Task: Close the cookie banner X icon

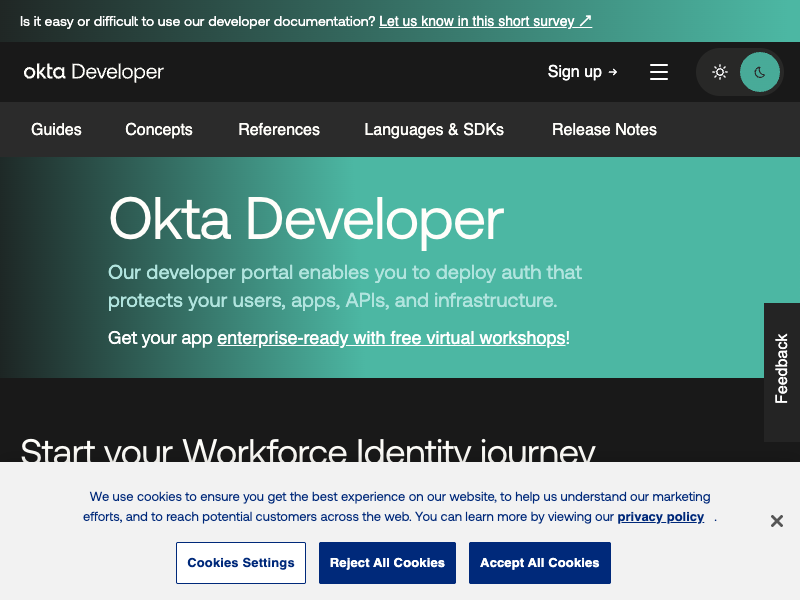Action: coord(777,521)
